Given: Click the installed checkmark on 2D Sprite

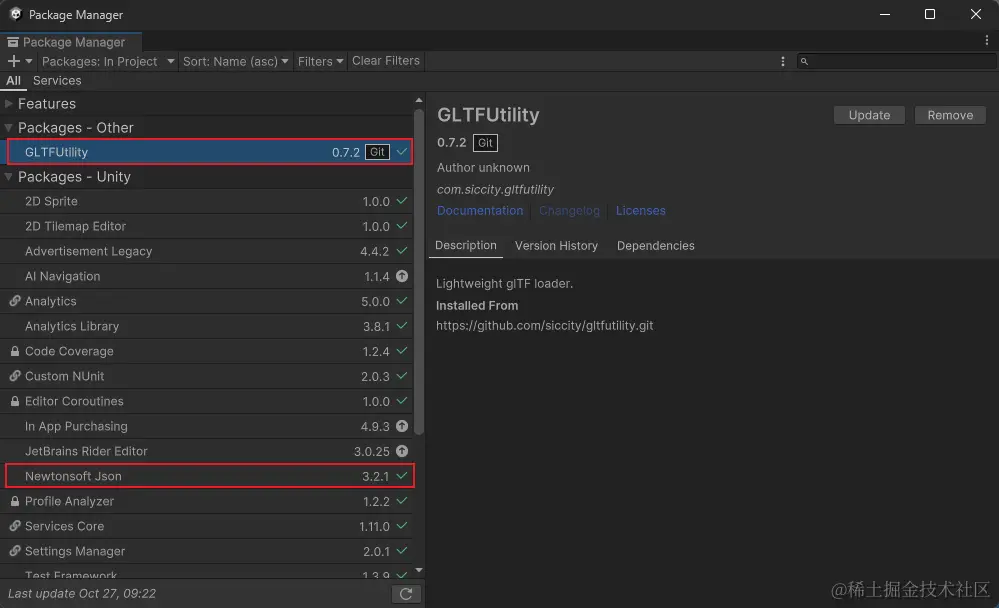Looking at the screenshot, I should click(401, 201).
